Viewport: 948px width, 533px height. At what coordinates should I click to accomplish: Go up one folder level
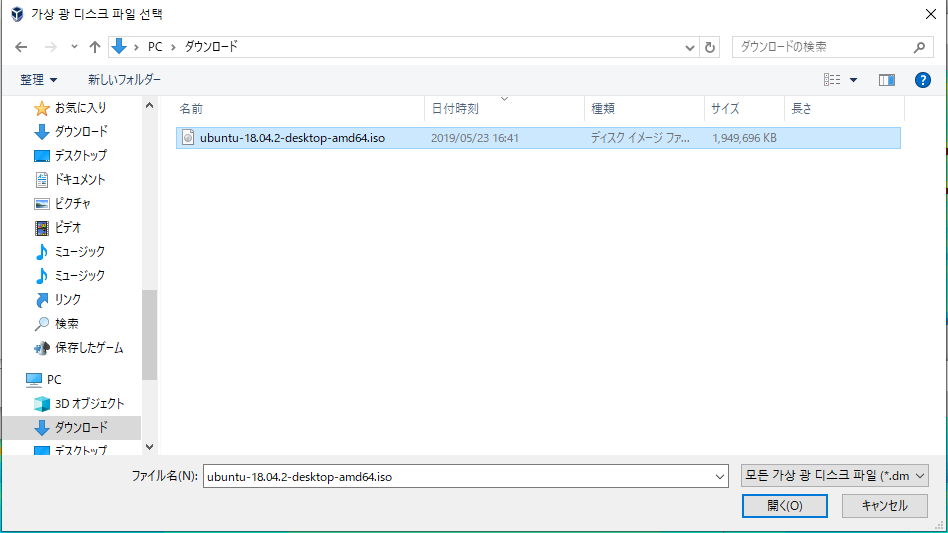95,47
